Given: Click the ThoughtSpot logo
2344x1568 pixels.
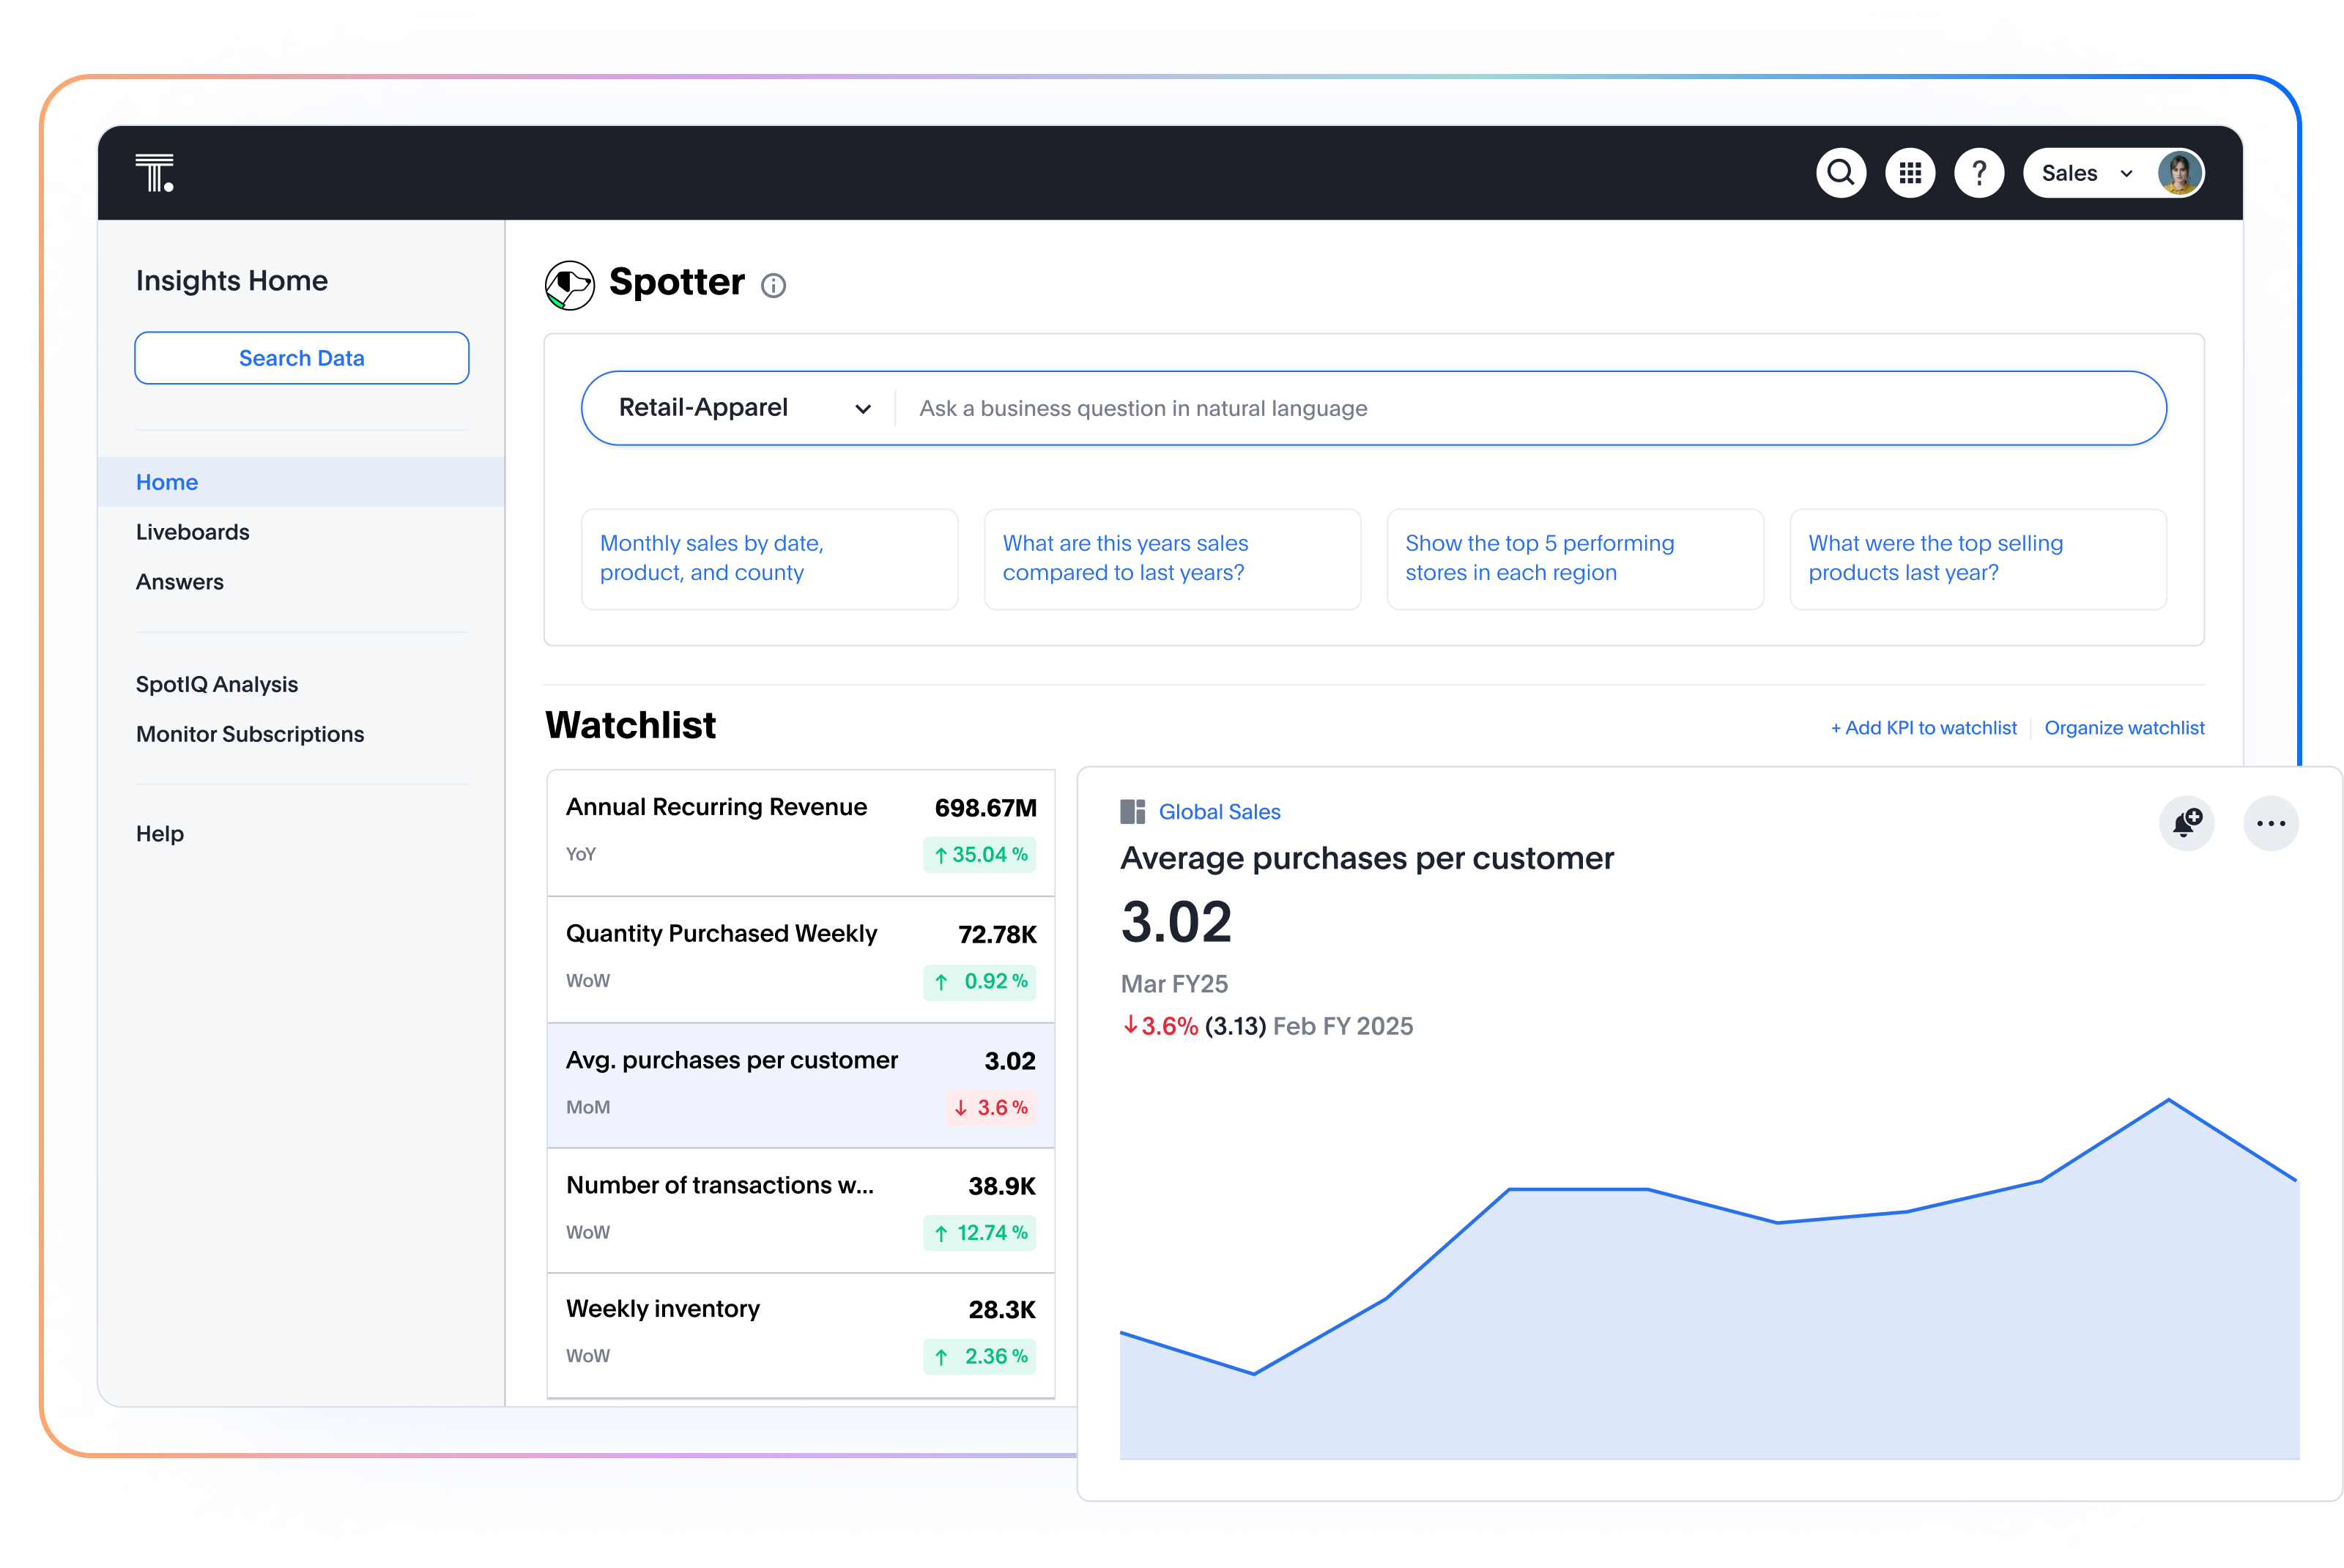Looking at the screenshot, I should click(155, 172).
